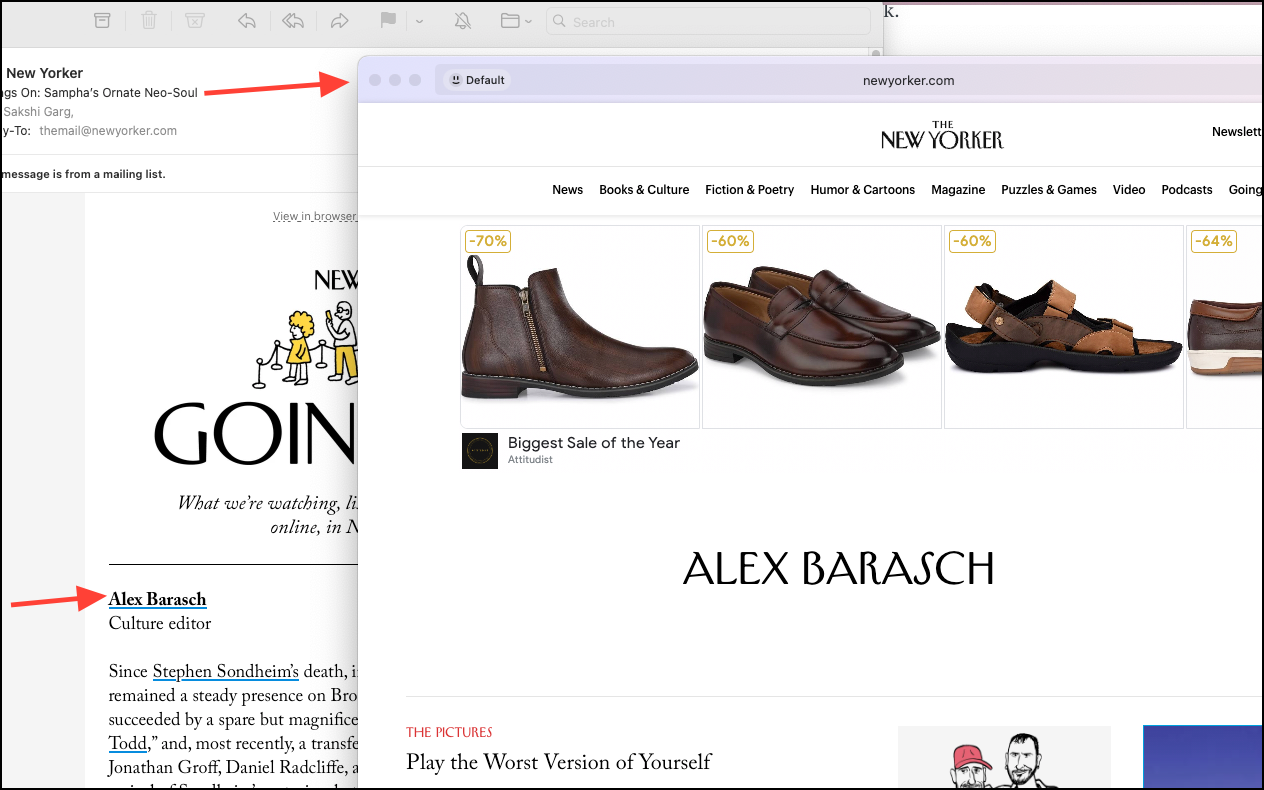Open the Move to folder dropdown in Mail

(x=516, y=21)
